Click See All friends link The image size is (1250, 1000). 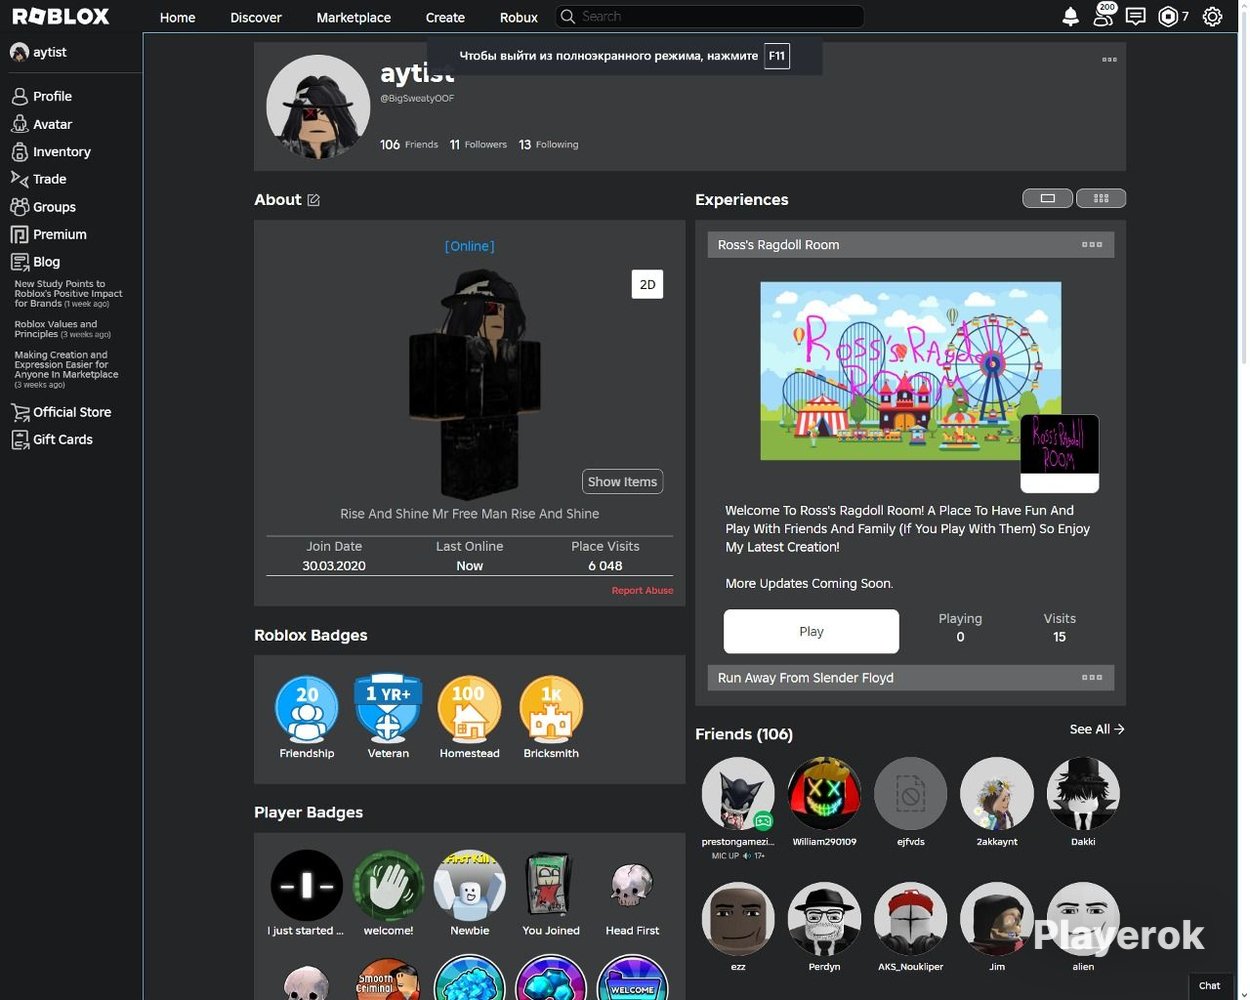click(x=1097, y=730)
